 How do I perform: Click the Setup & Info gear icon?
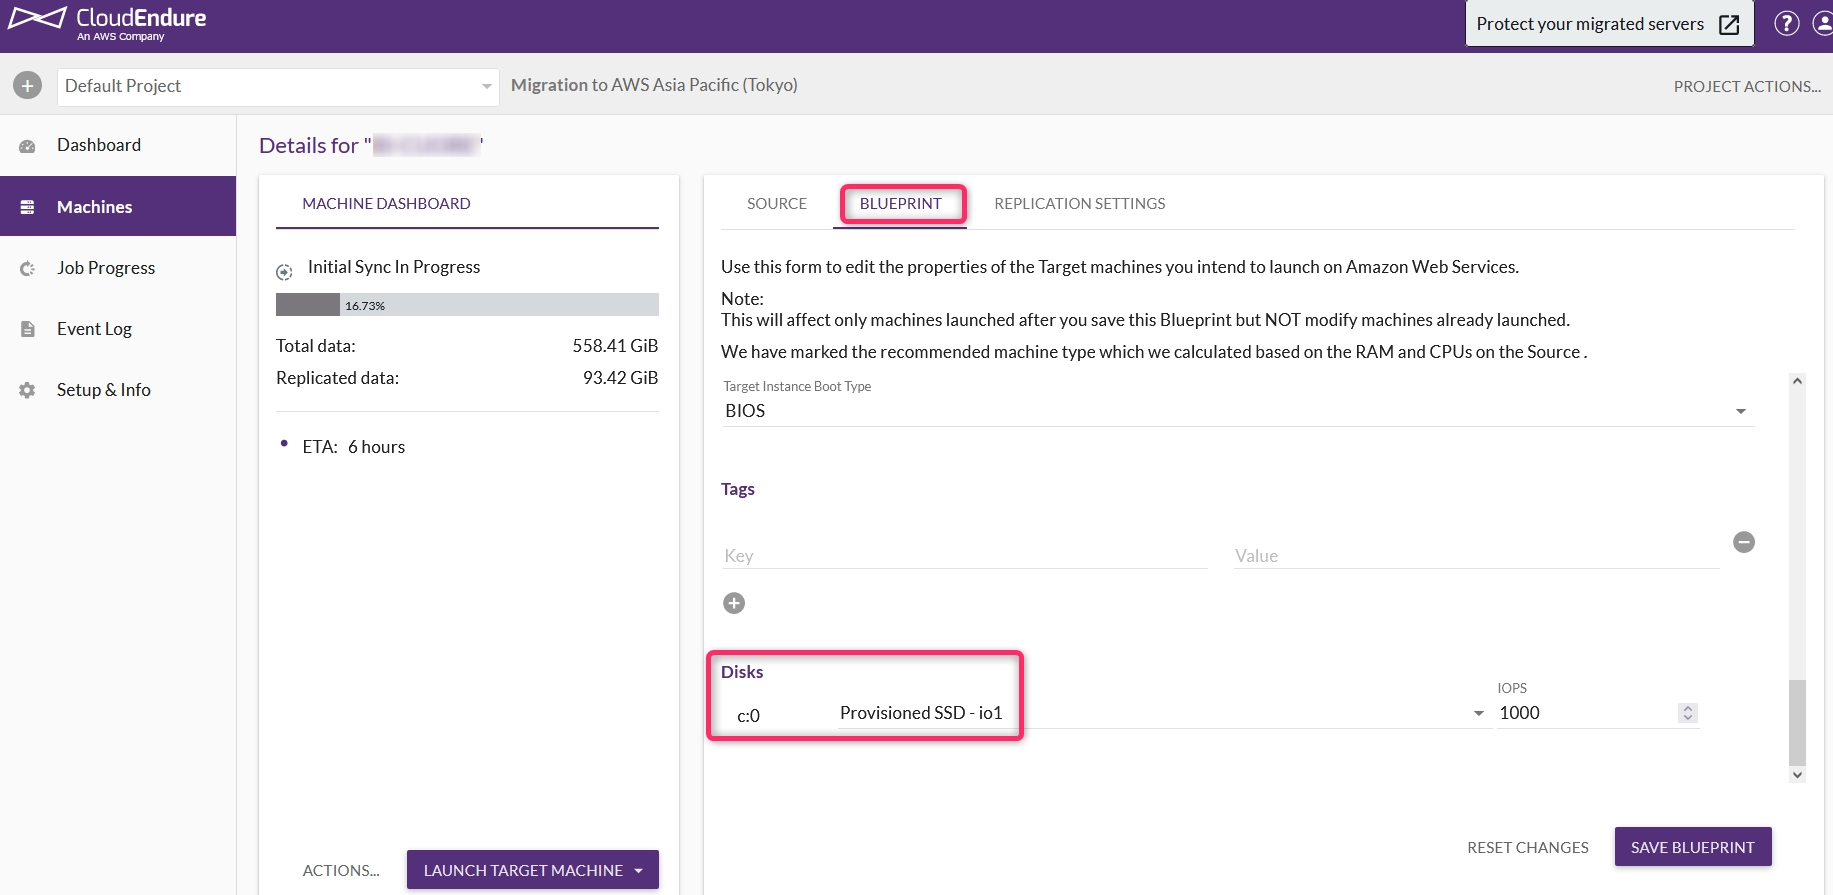27,390
